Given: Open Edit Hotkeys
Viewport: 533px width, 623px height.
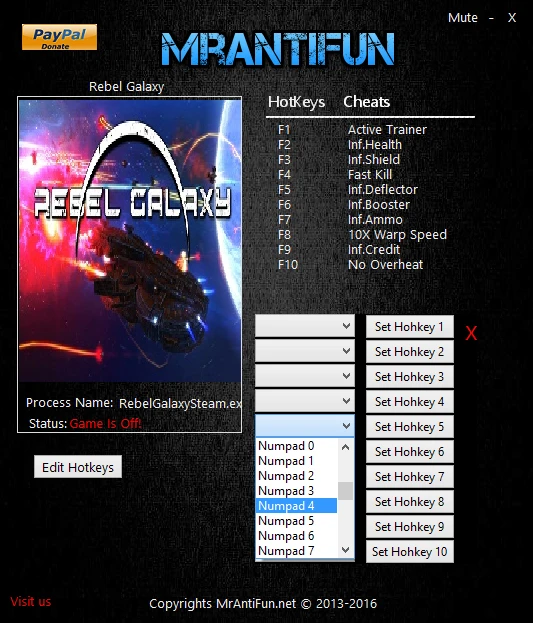Looking at the screenshot, I should pos(78,467).
